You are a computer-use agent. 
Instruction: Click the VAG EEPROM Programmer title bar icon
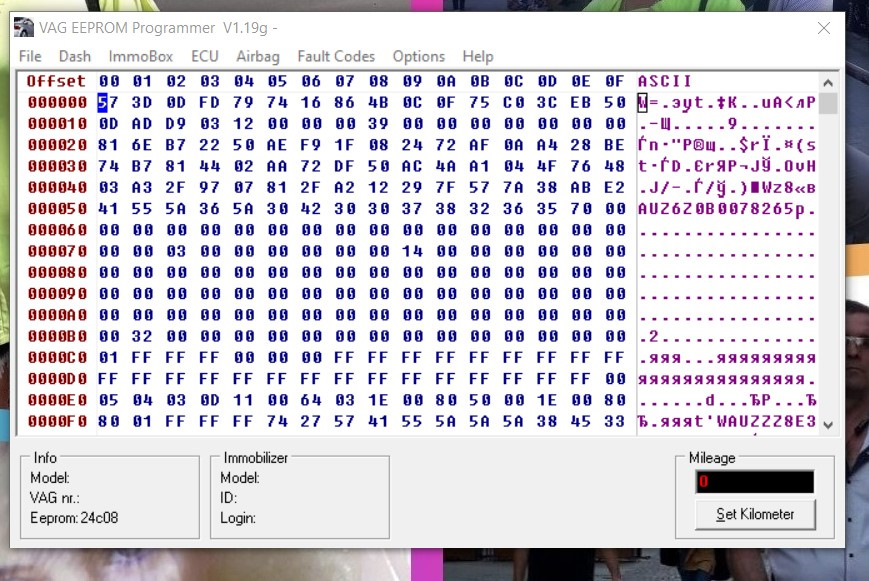pyautogui.click(x=22, y=27)
